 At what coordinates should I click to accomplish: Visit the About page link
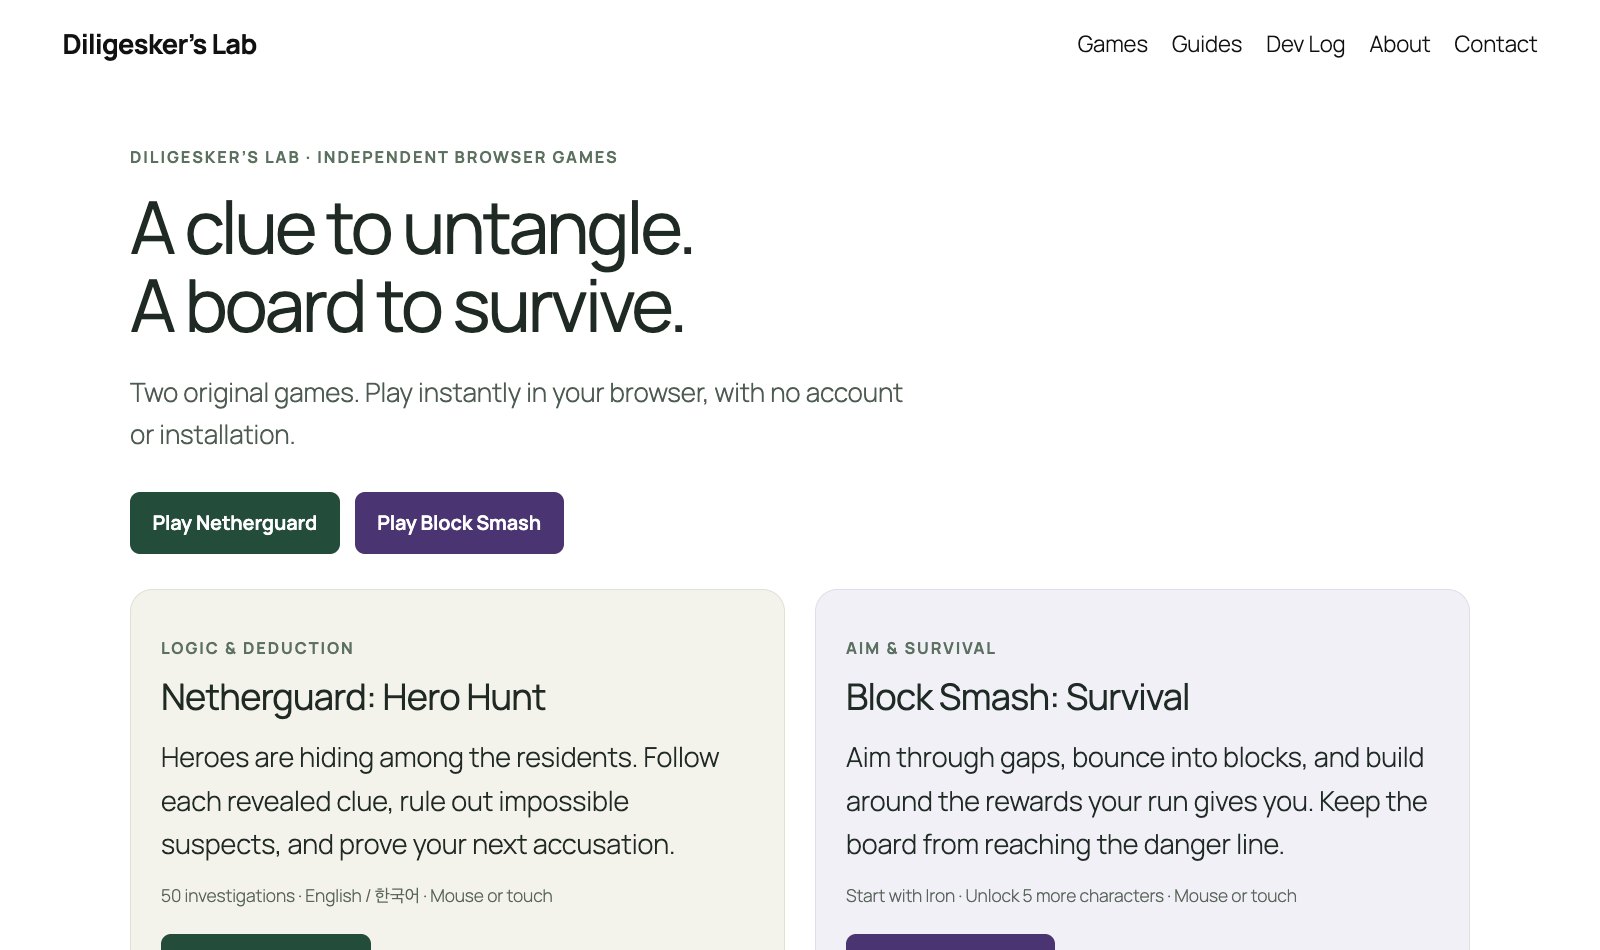coord(1399,45)
